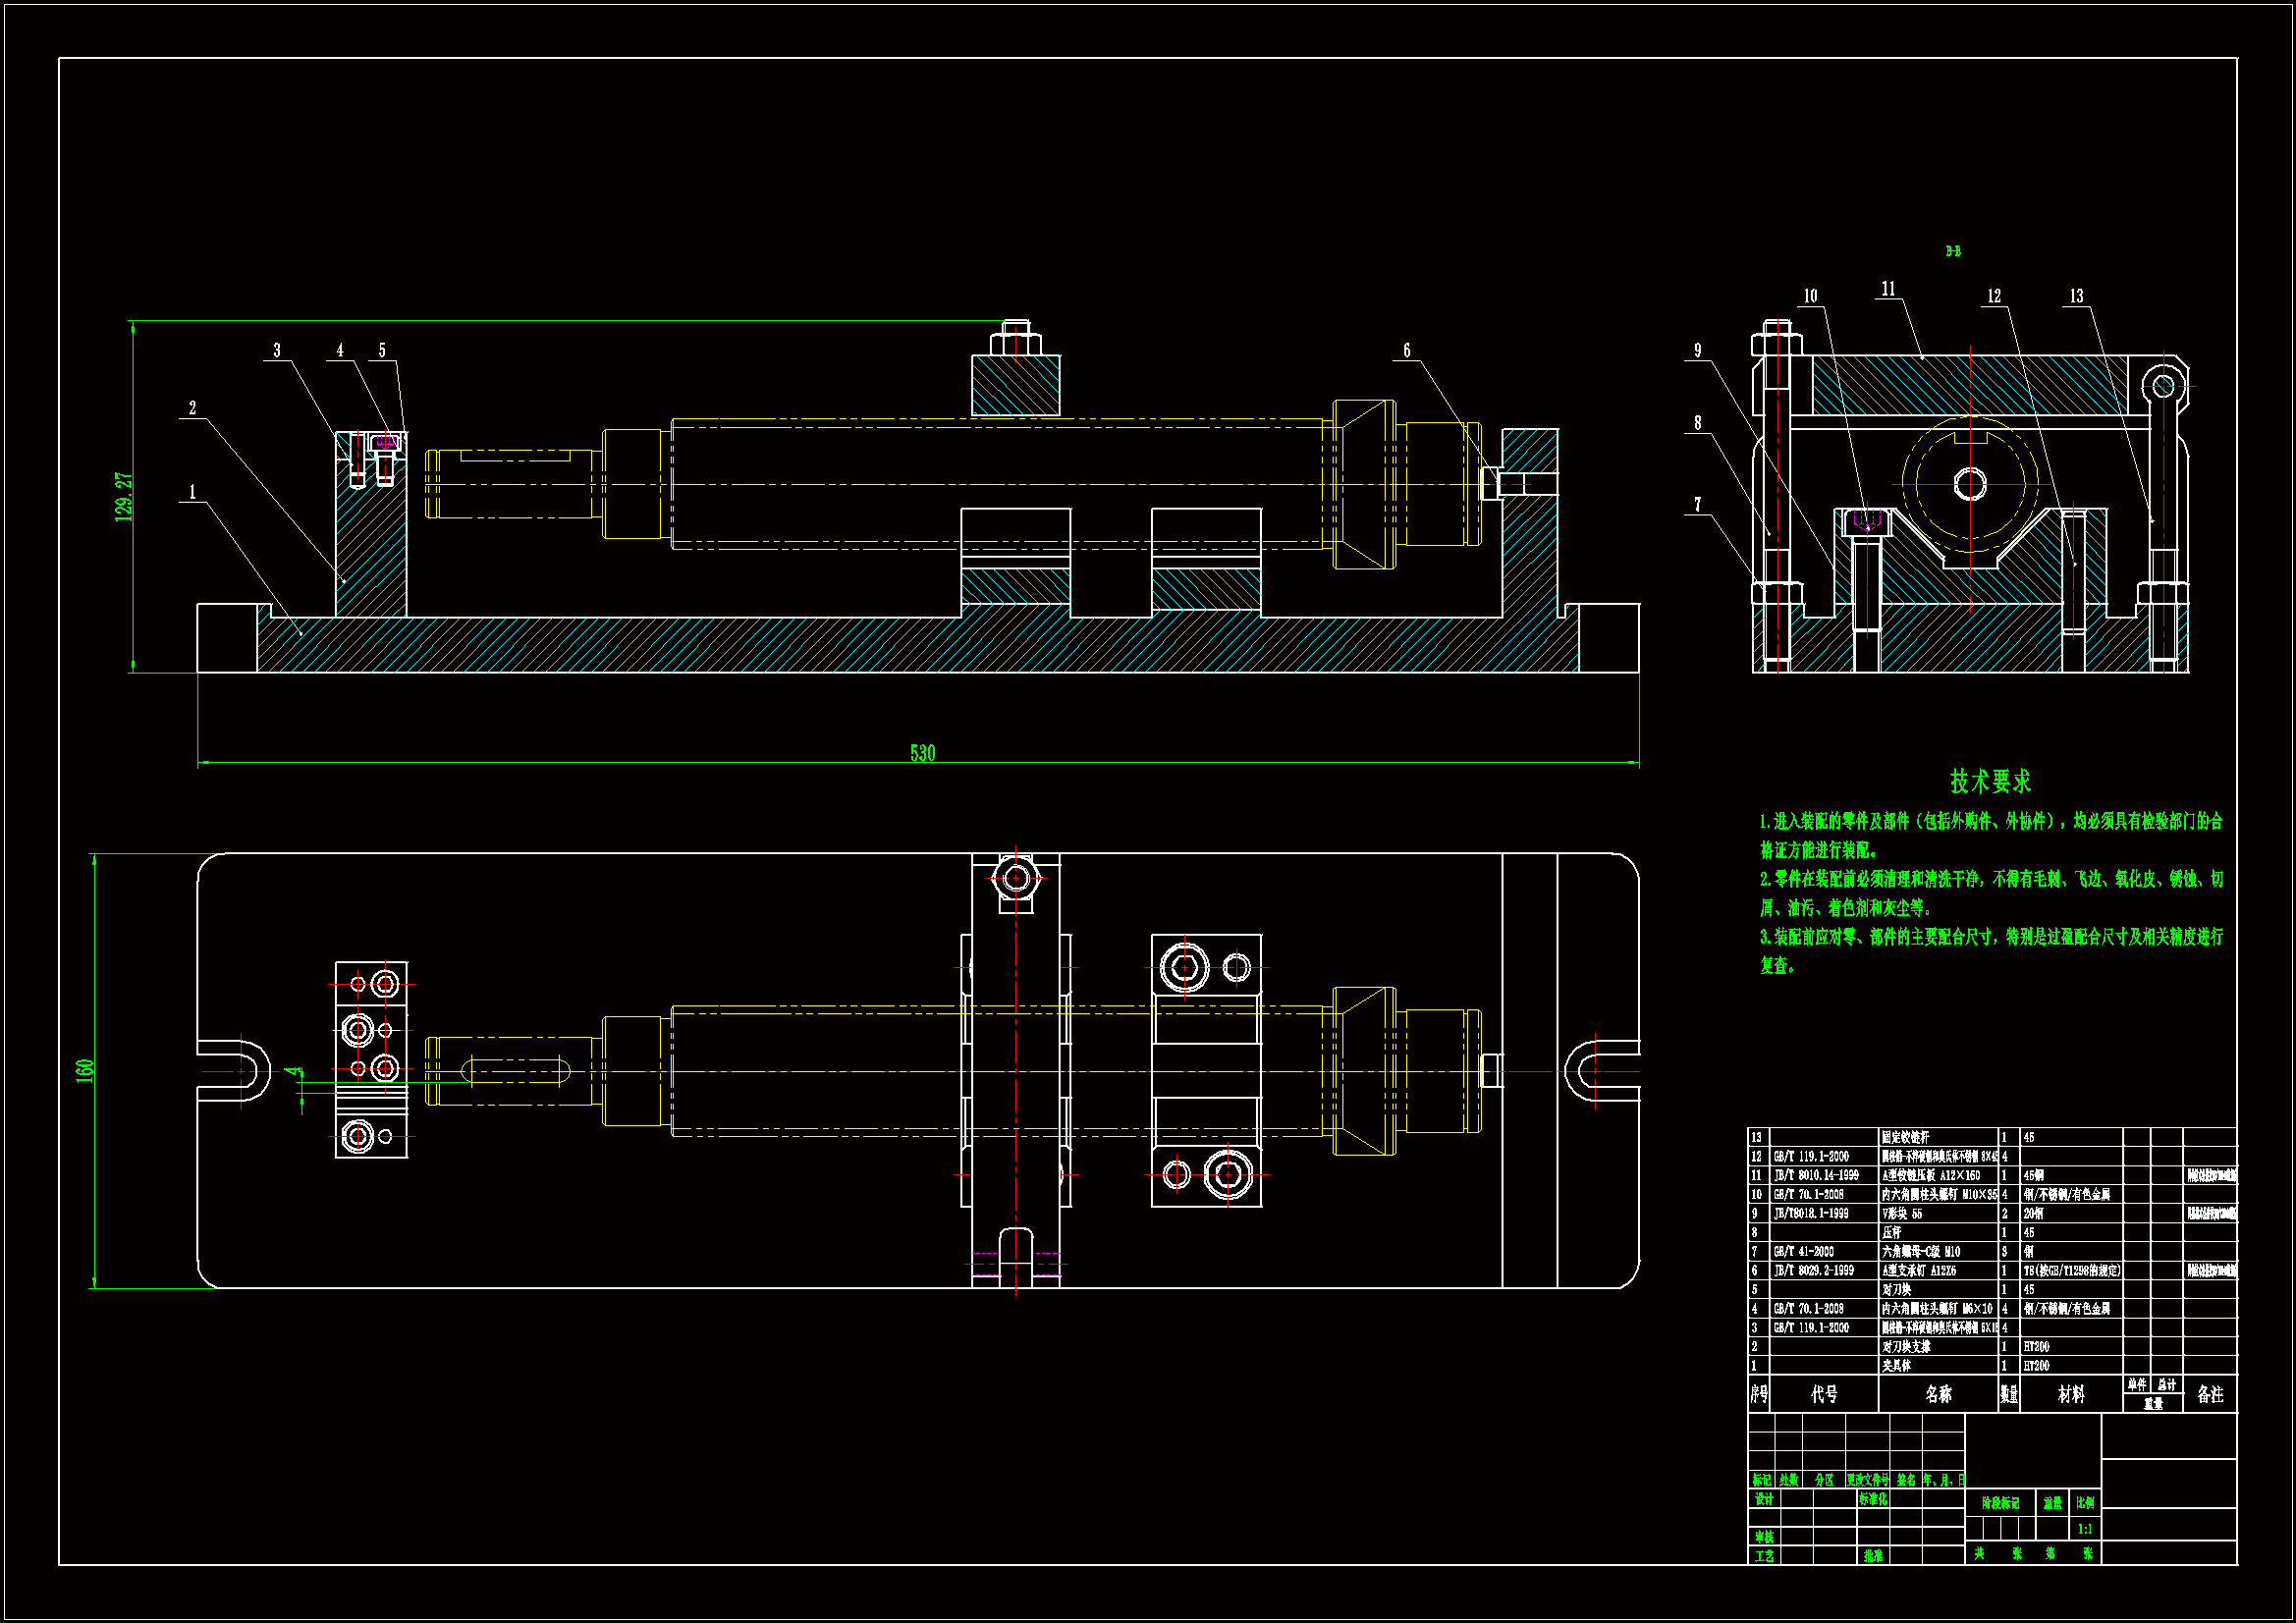Click part balloon number 6
The height and width of the screenshot is (1623, 2296).
(1406, 350)
